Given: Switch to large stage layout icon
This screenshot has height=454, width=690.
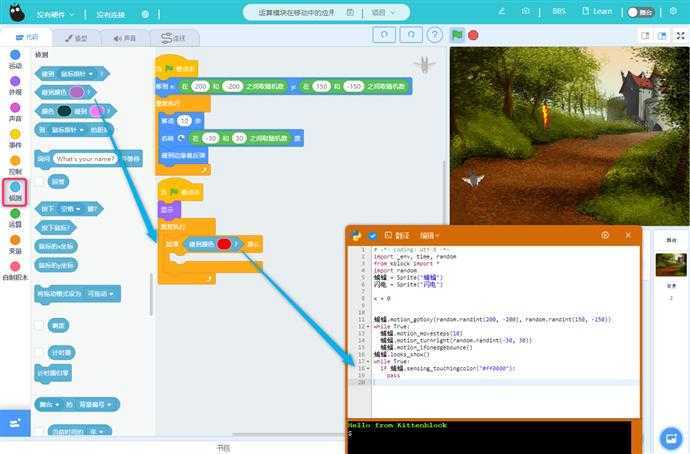Looking at the screenshot, I should coord(662,36).
